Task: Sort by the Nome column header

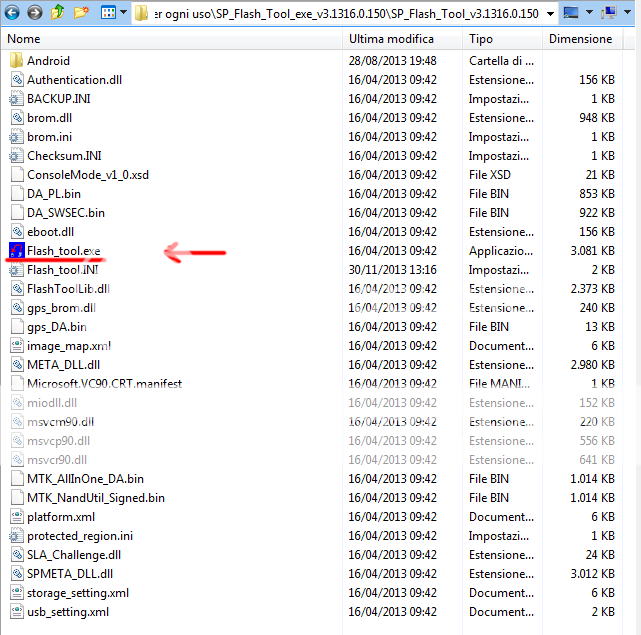Action: [x=172, y=39]
